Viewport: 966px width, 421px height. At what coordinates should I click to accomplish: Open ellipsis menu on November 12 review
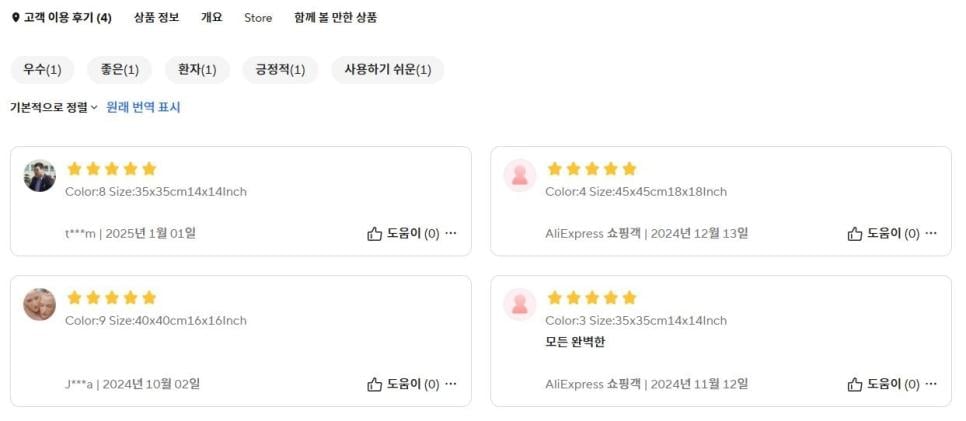point(931,384)
